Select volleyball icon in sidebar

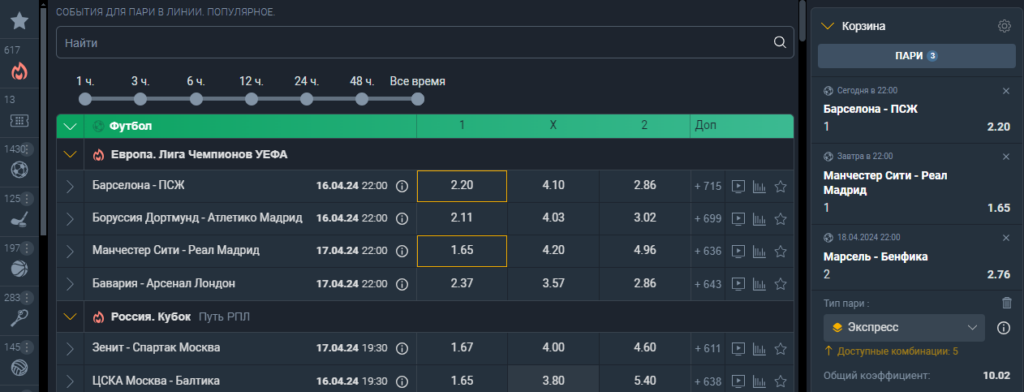[x=19, y=367]
